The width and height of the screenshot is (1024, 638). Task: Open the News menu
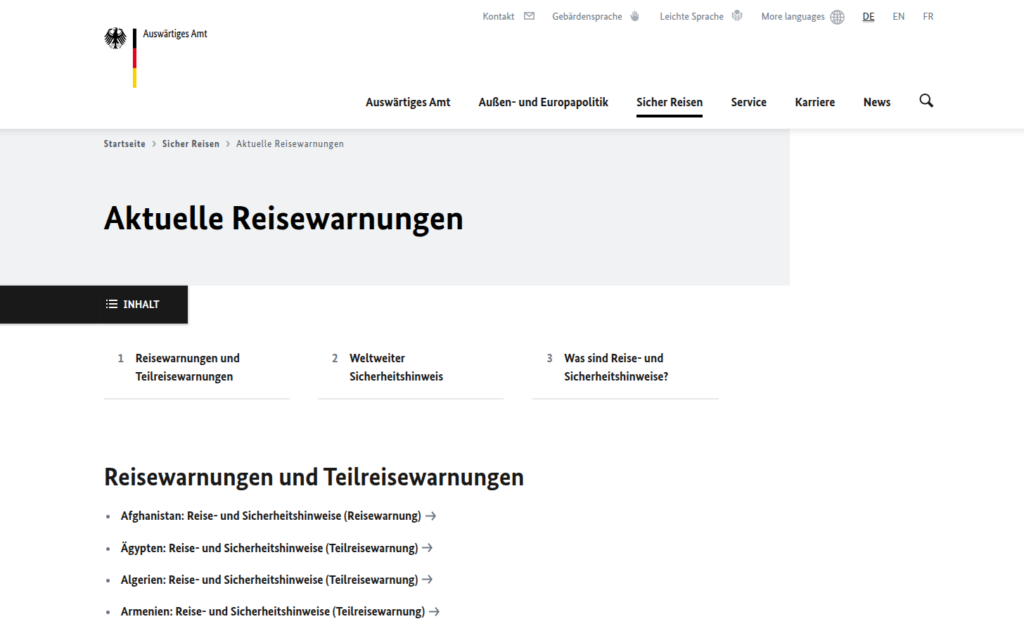pos(877,102)
